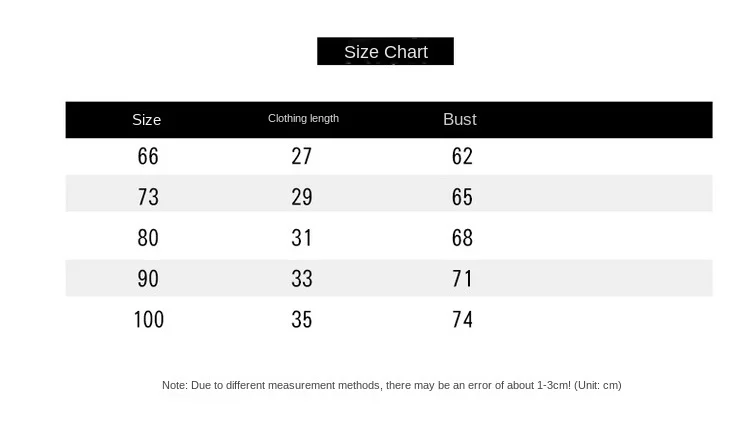Click bust measurement 68
The image size is (750, 441).
tap(462, 238)
